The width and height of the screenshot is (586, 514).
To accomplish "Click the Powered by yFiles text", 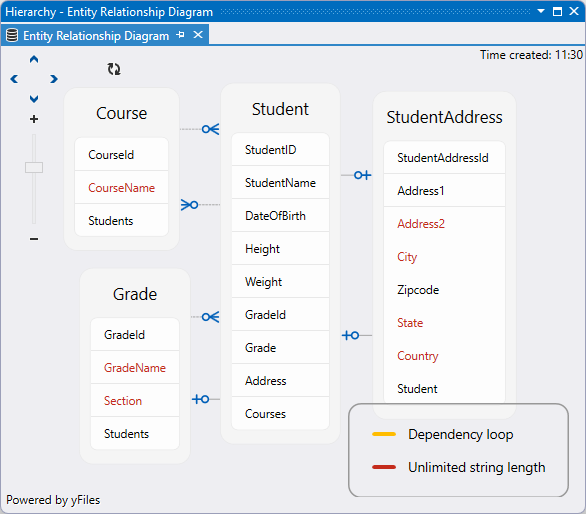I will coord(53,500).
